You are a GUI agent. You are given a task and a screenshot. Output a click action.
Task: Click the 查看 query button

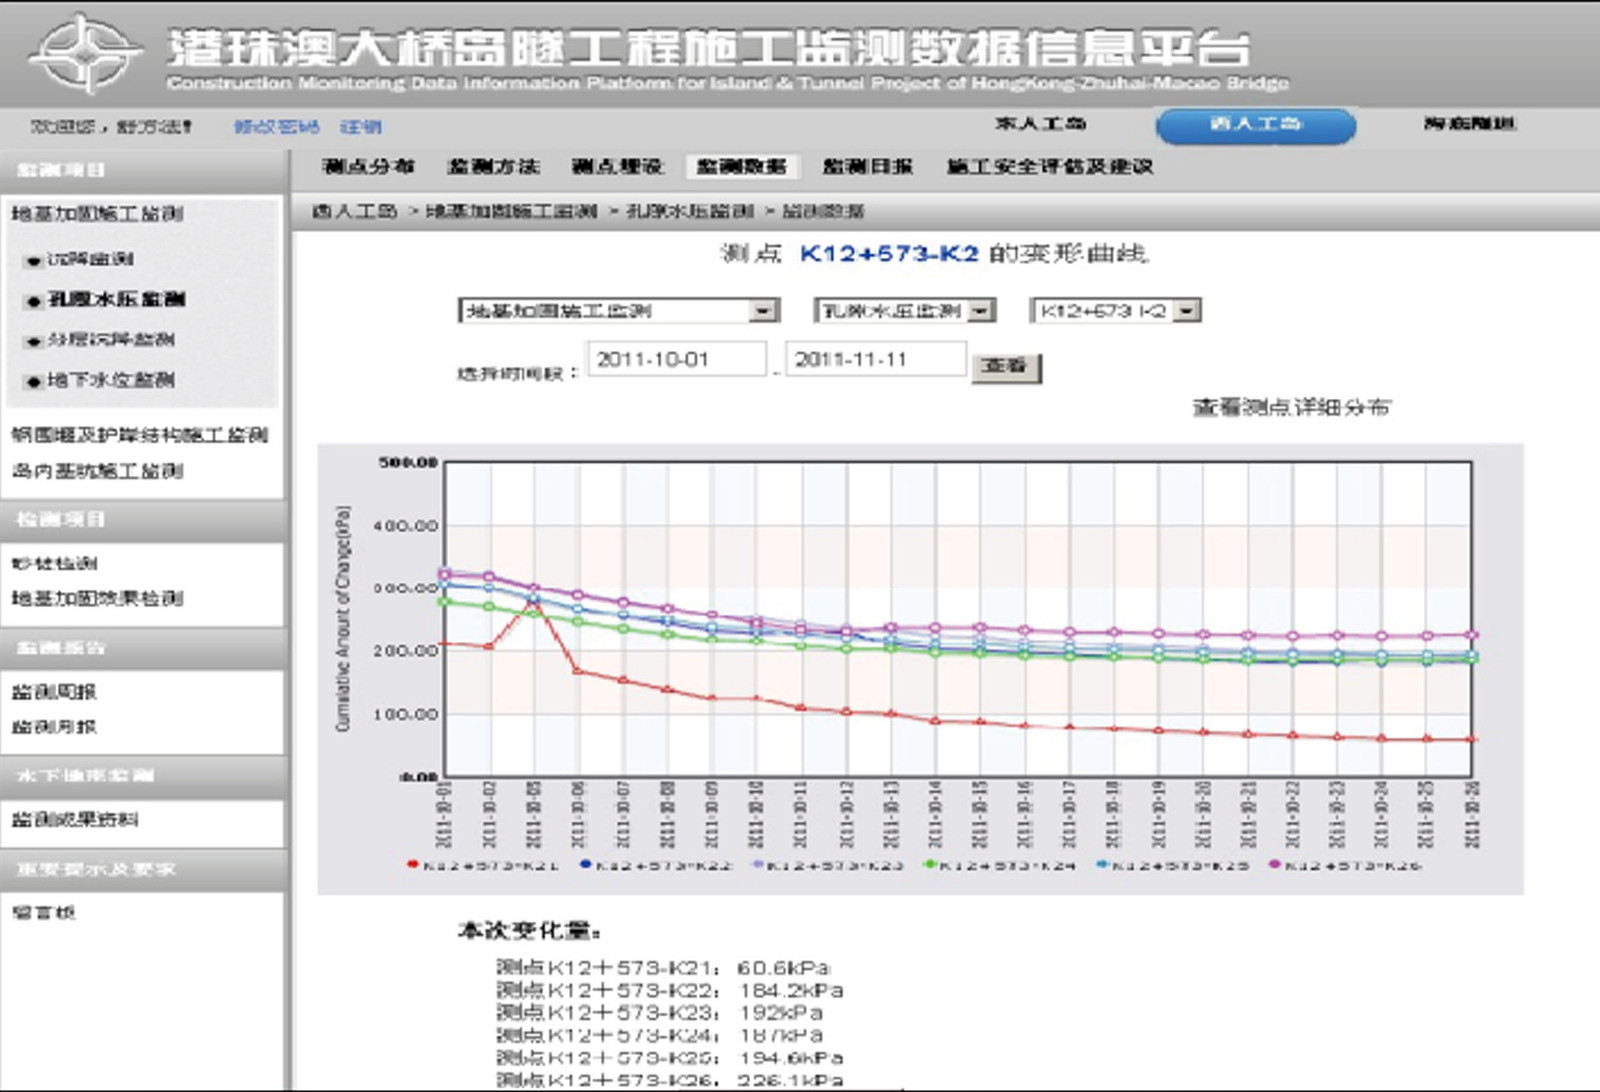tap(1006, 367)
